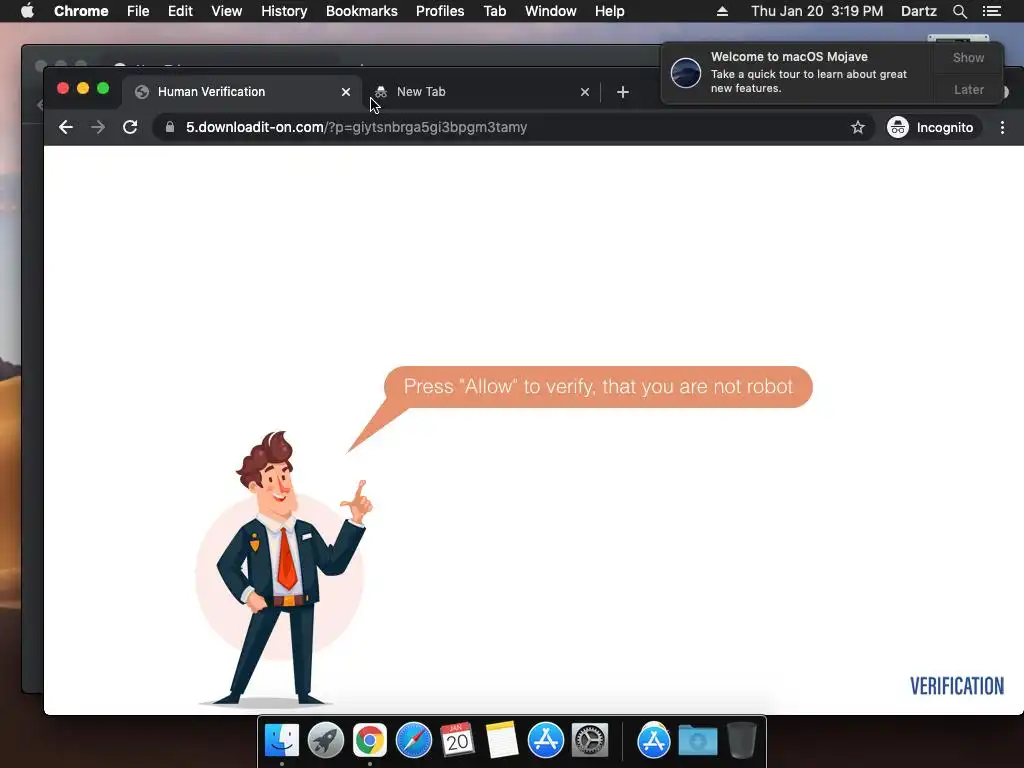Click the forward navigation arrow
This screenshot has height=768, width=1024.
pos(98,127)
